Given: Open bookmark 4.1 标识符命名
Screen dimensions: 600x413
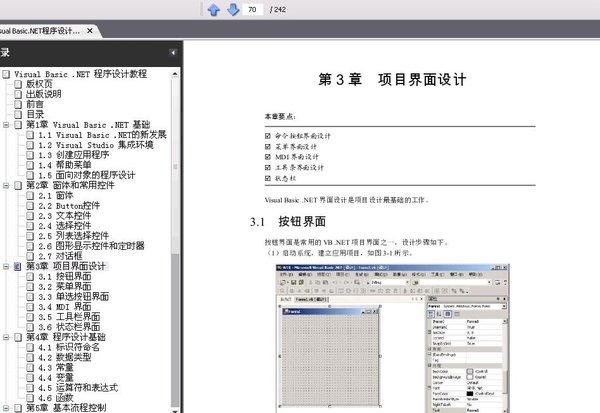Looking at the screenshot, I should [x=69, y=347].
